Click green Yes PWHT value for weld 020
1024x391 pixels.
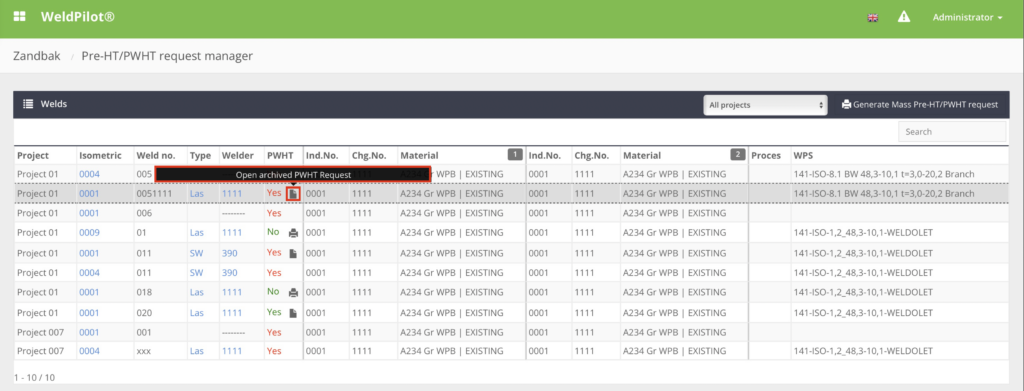coord(274,312)
